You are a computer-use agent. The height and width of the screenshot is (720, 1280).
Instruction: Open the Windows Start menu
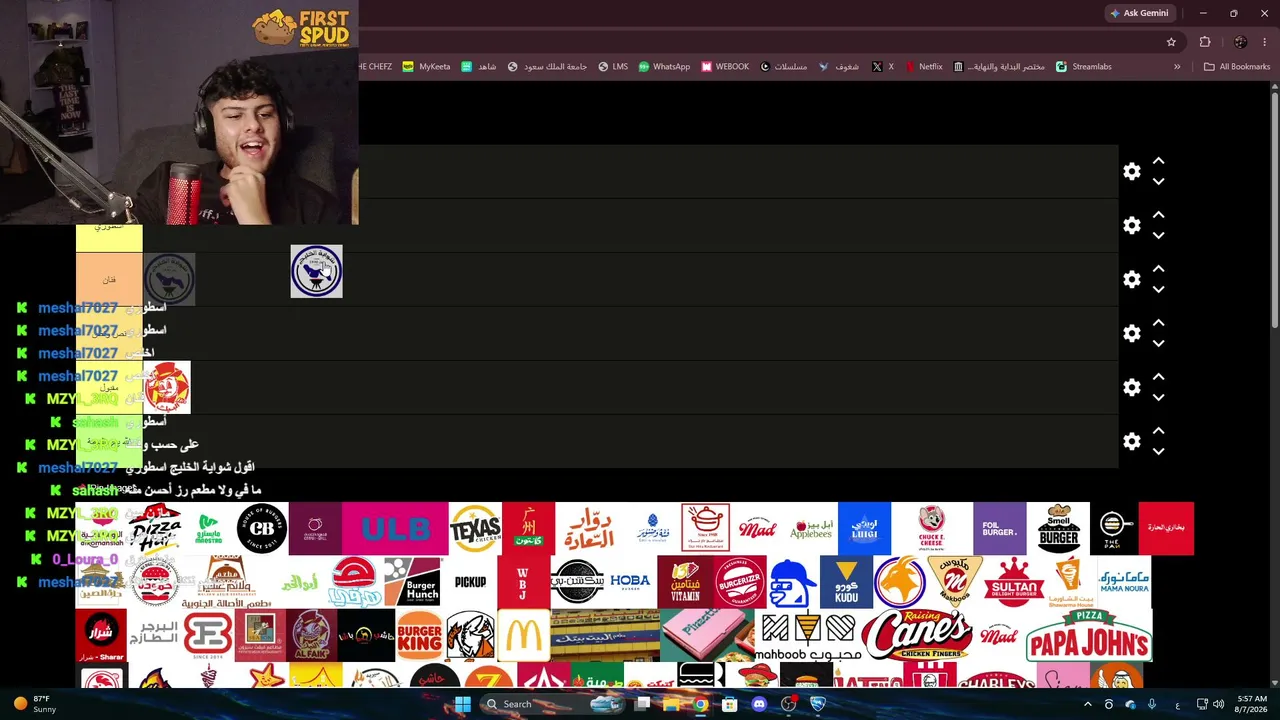tap(463, 704)
